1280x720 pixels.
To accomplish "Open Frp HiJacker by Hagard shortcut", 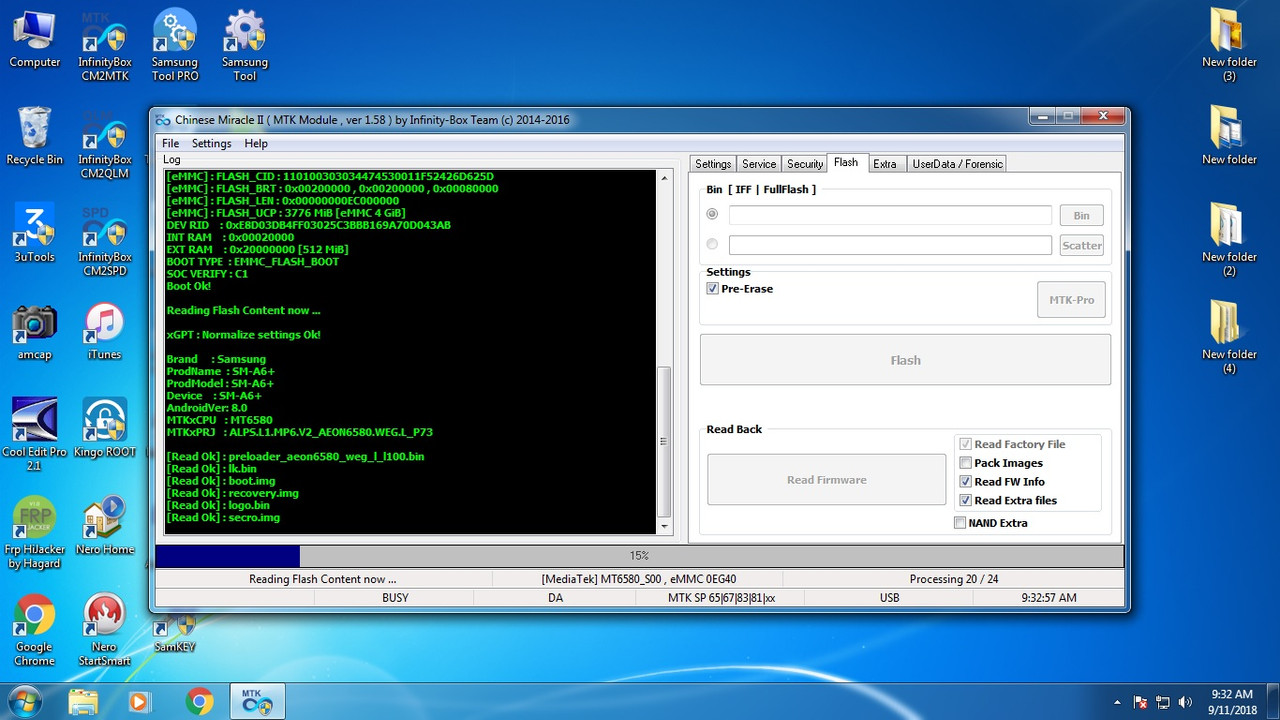I will (x=35, y=533).
